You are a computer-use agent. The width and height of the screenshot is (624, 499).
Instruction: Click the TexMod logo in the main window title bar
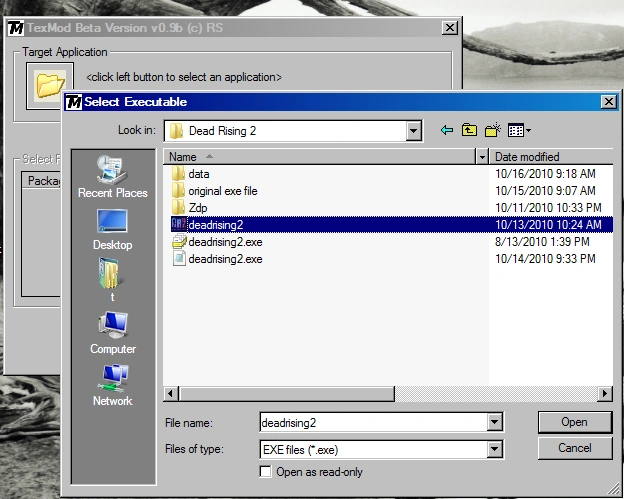point(16,28)
